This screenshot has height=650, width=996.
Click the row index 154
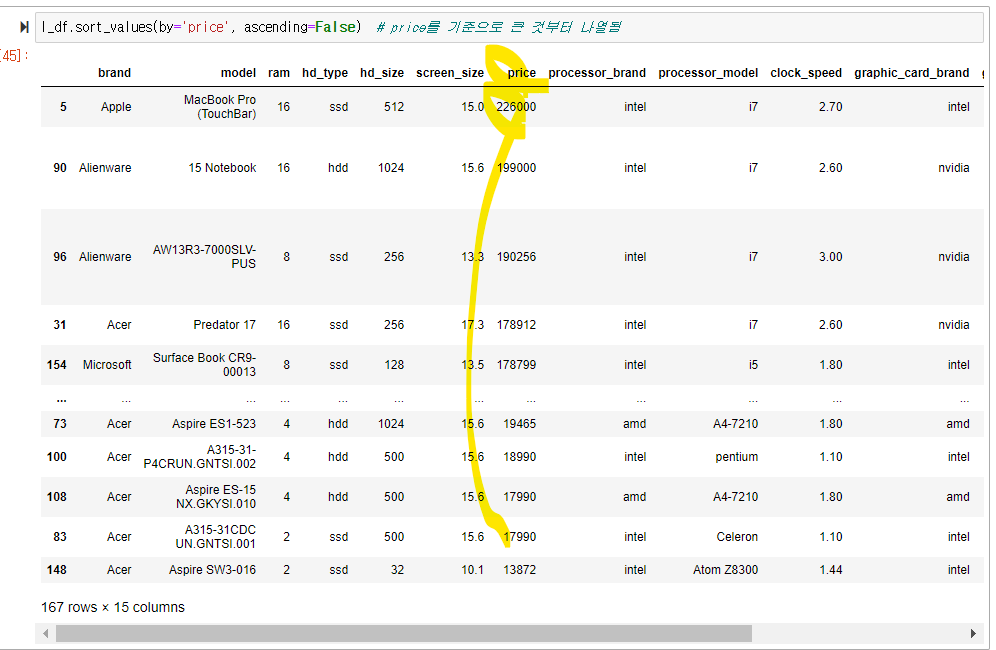tap(57, 365)
